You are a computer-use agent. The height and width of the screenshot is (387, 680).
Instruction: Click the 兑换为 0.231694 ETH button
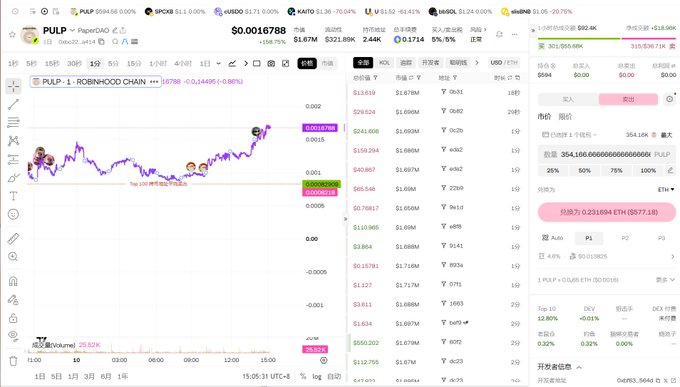607,212
